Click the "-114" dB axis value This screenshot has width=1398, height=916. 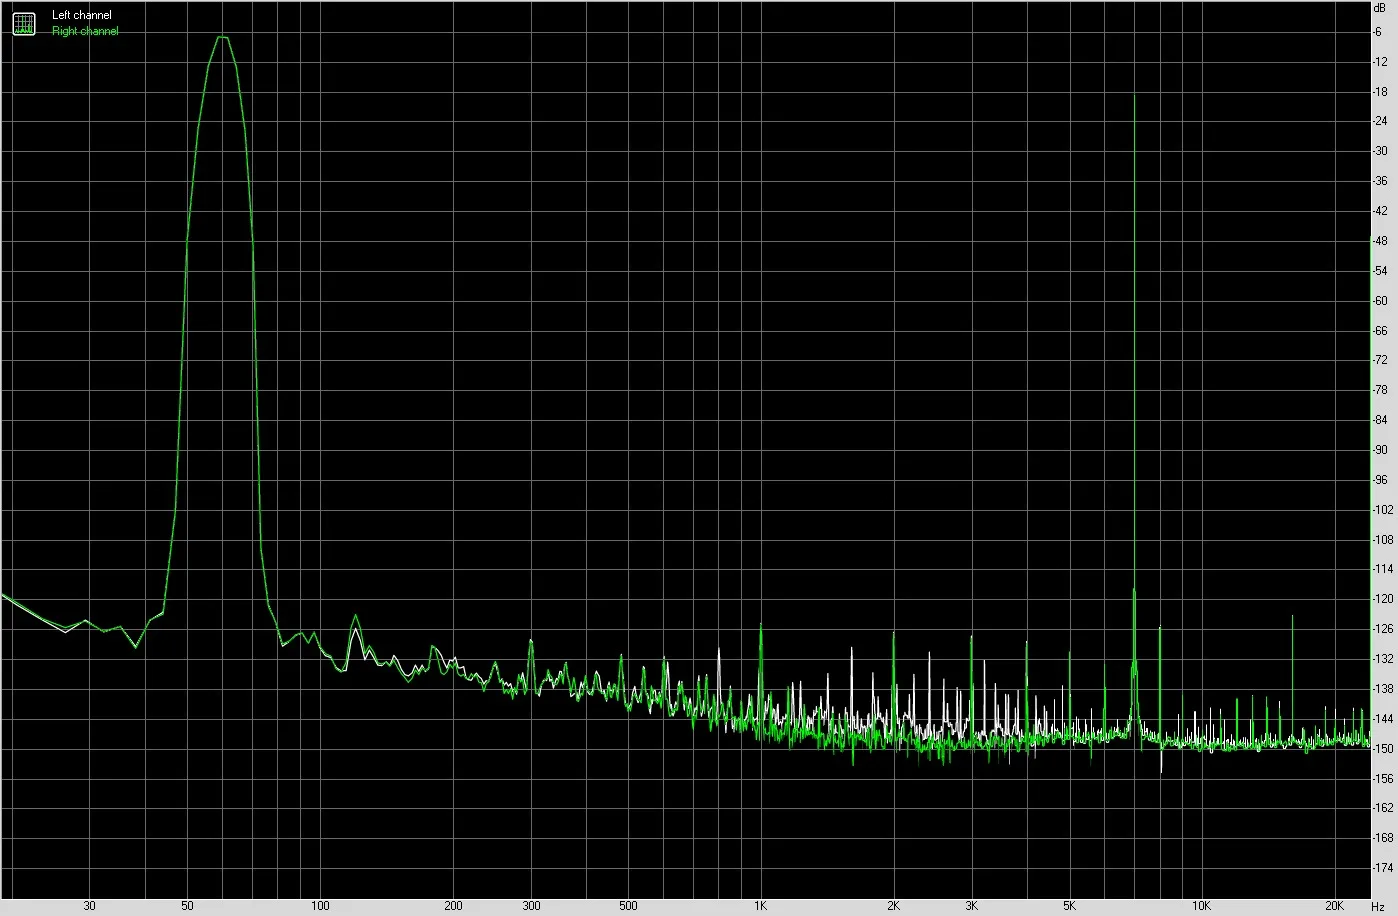[x=1383, y=569]
